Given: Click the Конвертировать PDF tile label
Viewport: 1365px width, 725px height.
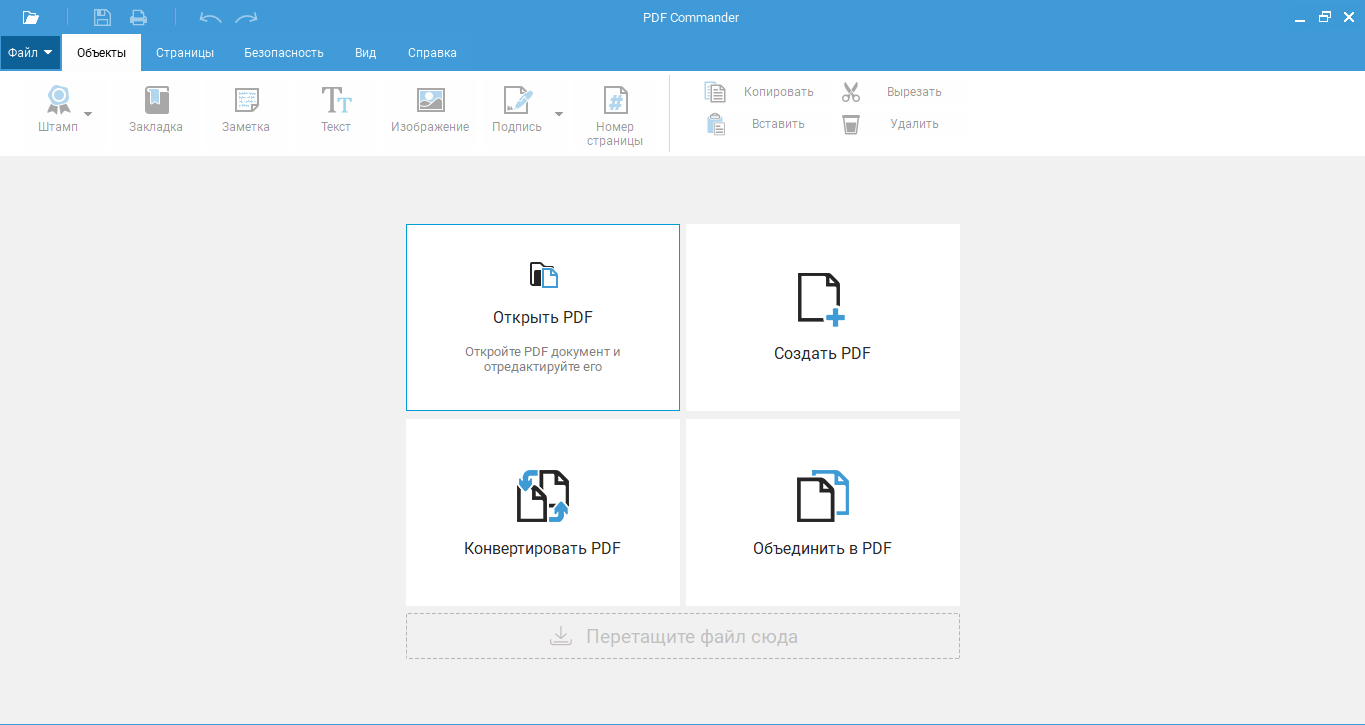Looking at the screenshot, I should [542, 549].
